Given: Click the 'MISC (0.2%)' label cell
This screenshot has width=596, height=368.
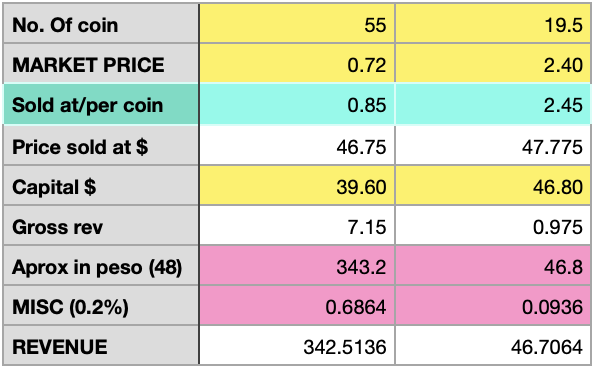Looking at the screenshot, I should pos(101,305).
